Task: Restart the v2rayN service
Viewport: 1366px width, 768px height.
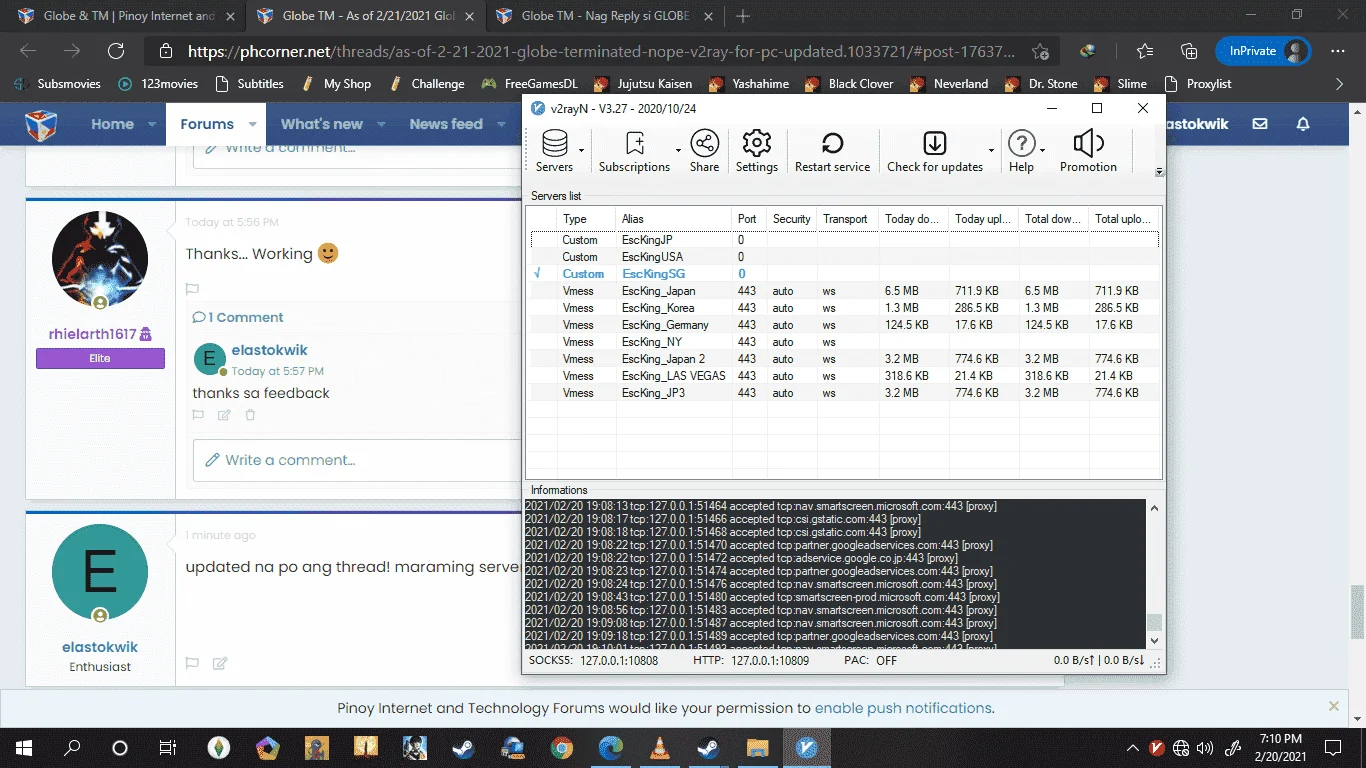Action: click(832, 152)
